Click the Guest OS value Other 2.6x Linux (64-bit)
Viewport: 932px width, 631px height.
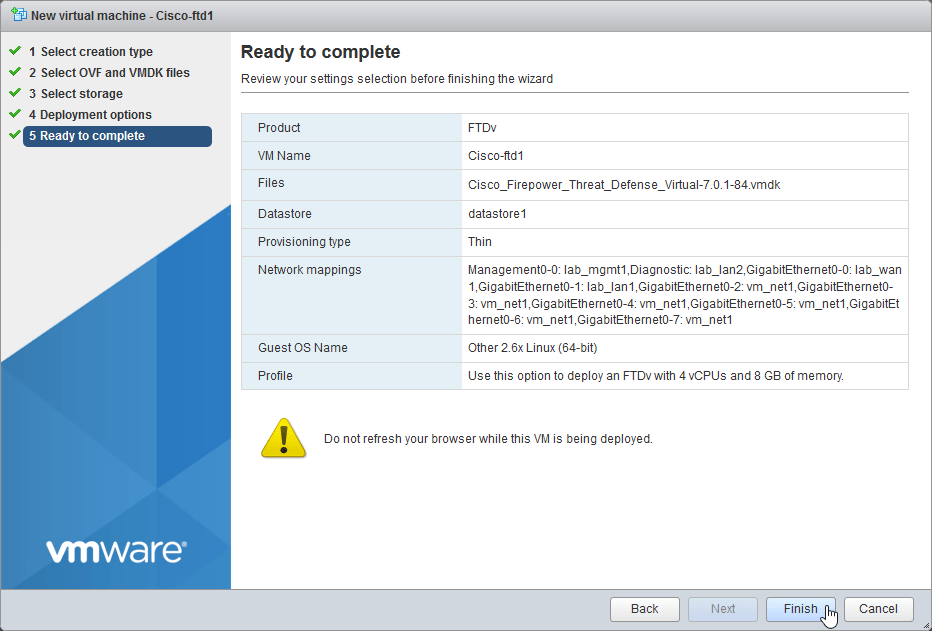point(533,348)
